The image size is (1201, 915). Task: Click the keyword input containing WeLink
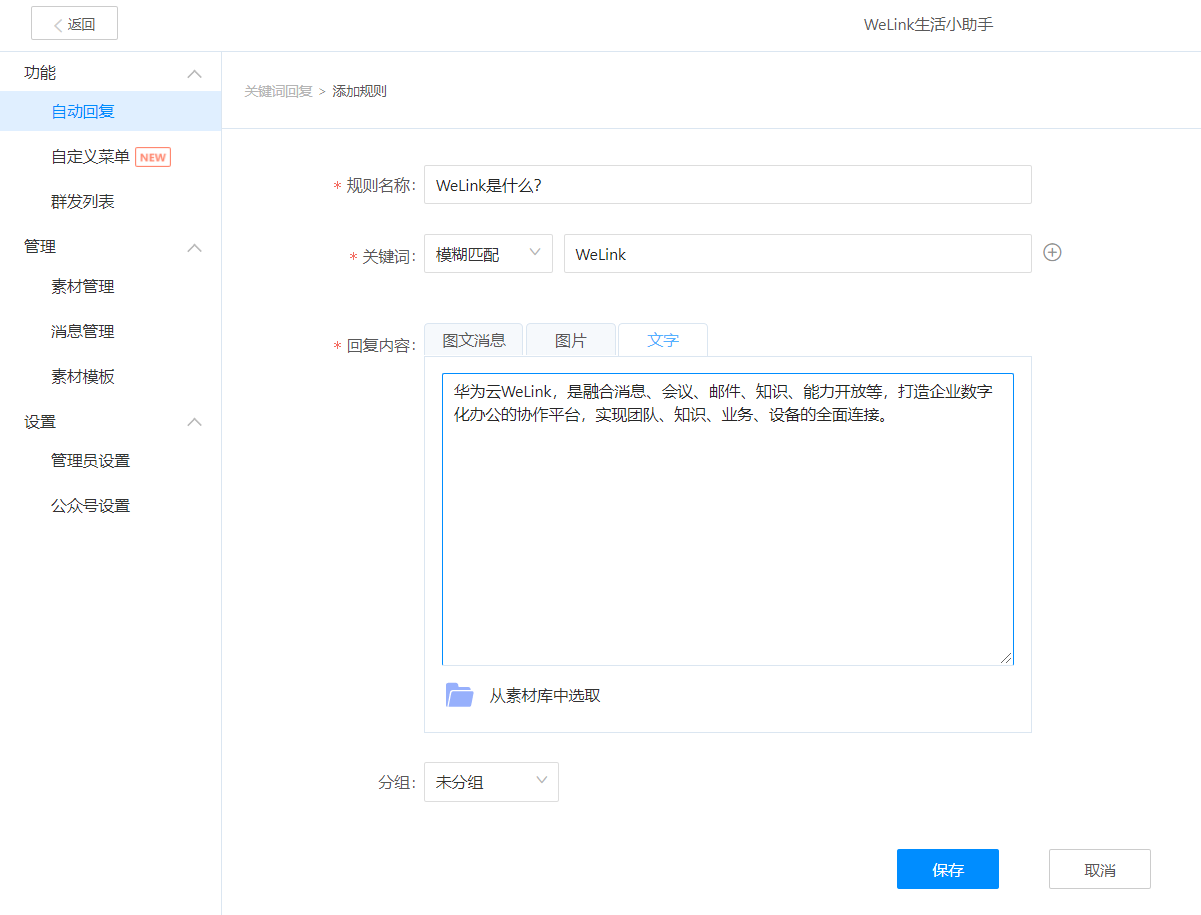click(x=796, y=253)
